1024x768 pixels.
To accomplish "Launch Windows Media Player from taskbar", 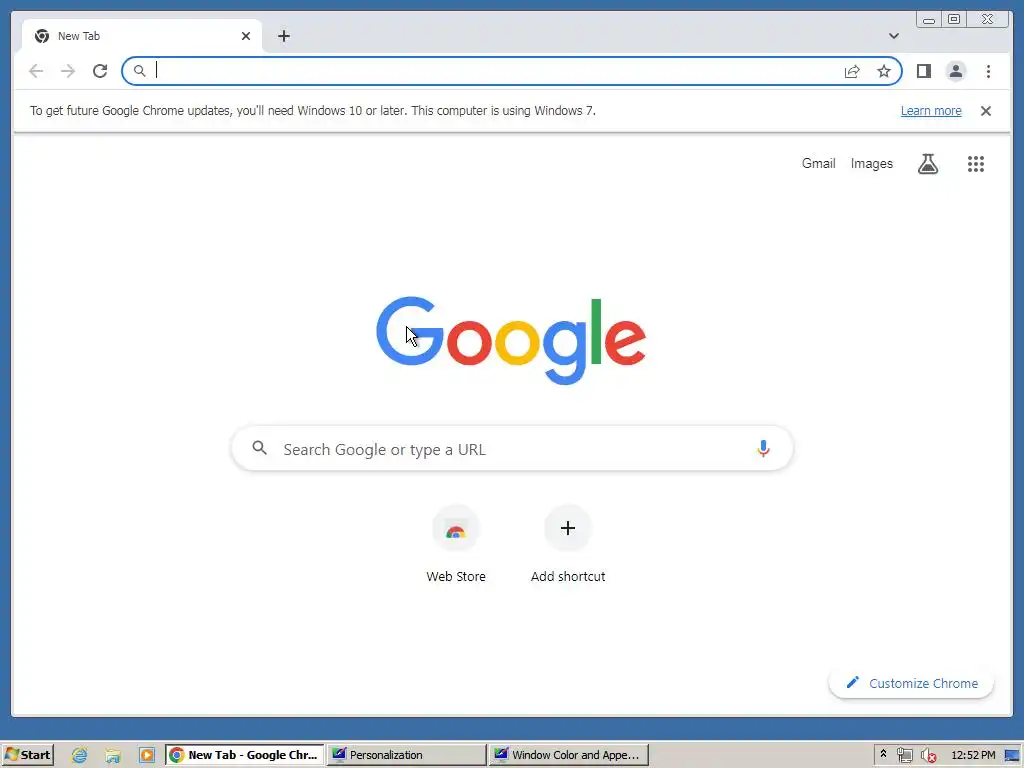I will tap(147, 755).
